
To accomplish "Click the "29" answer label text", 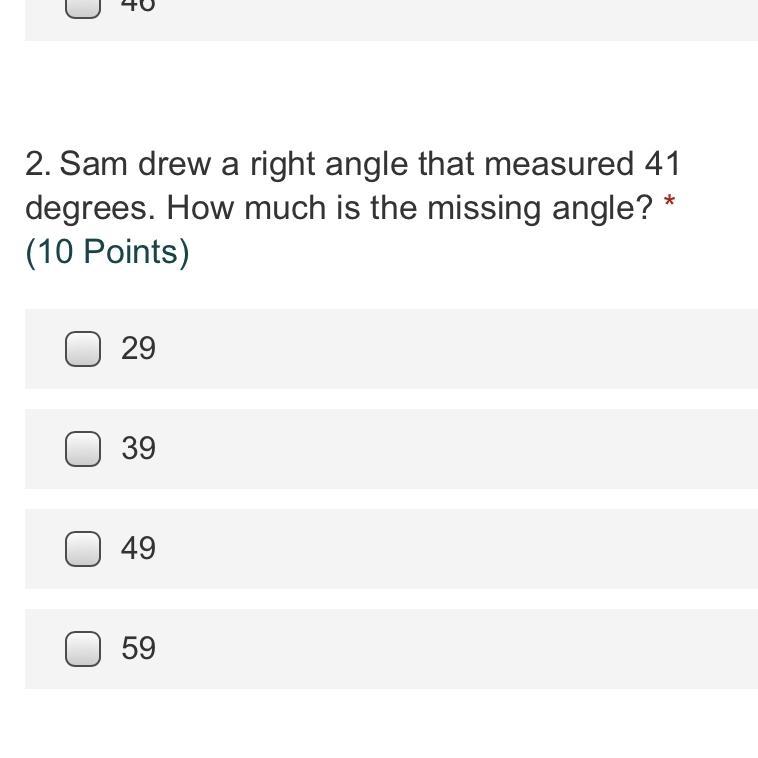I will click(138, 349).
